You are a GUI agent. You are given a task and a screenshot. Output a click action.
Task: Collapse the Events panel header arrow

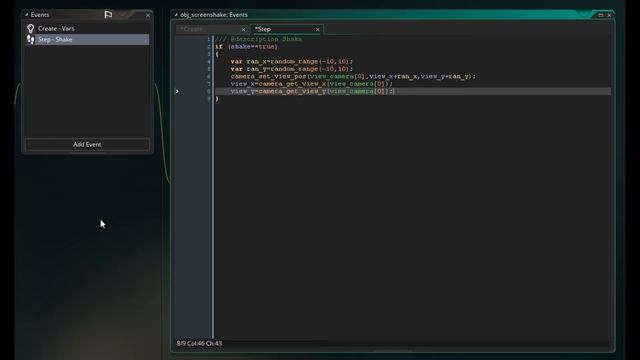27,15
